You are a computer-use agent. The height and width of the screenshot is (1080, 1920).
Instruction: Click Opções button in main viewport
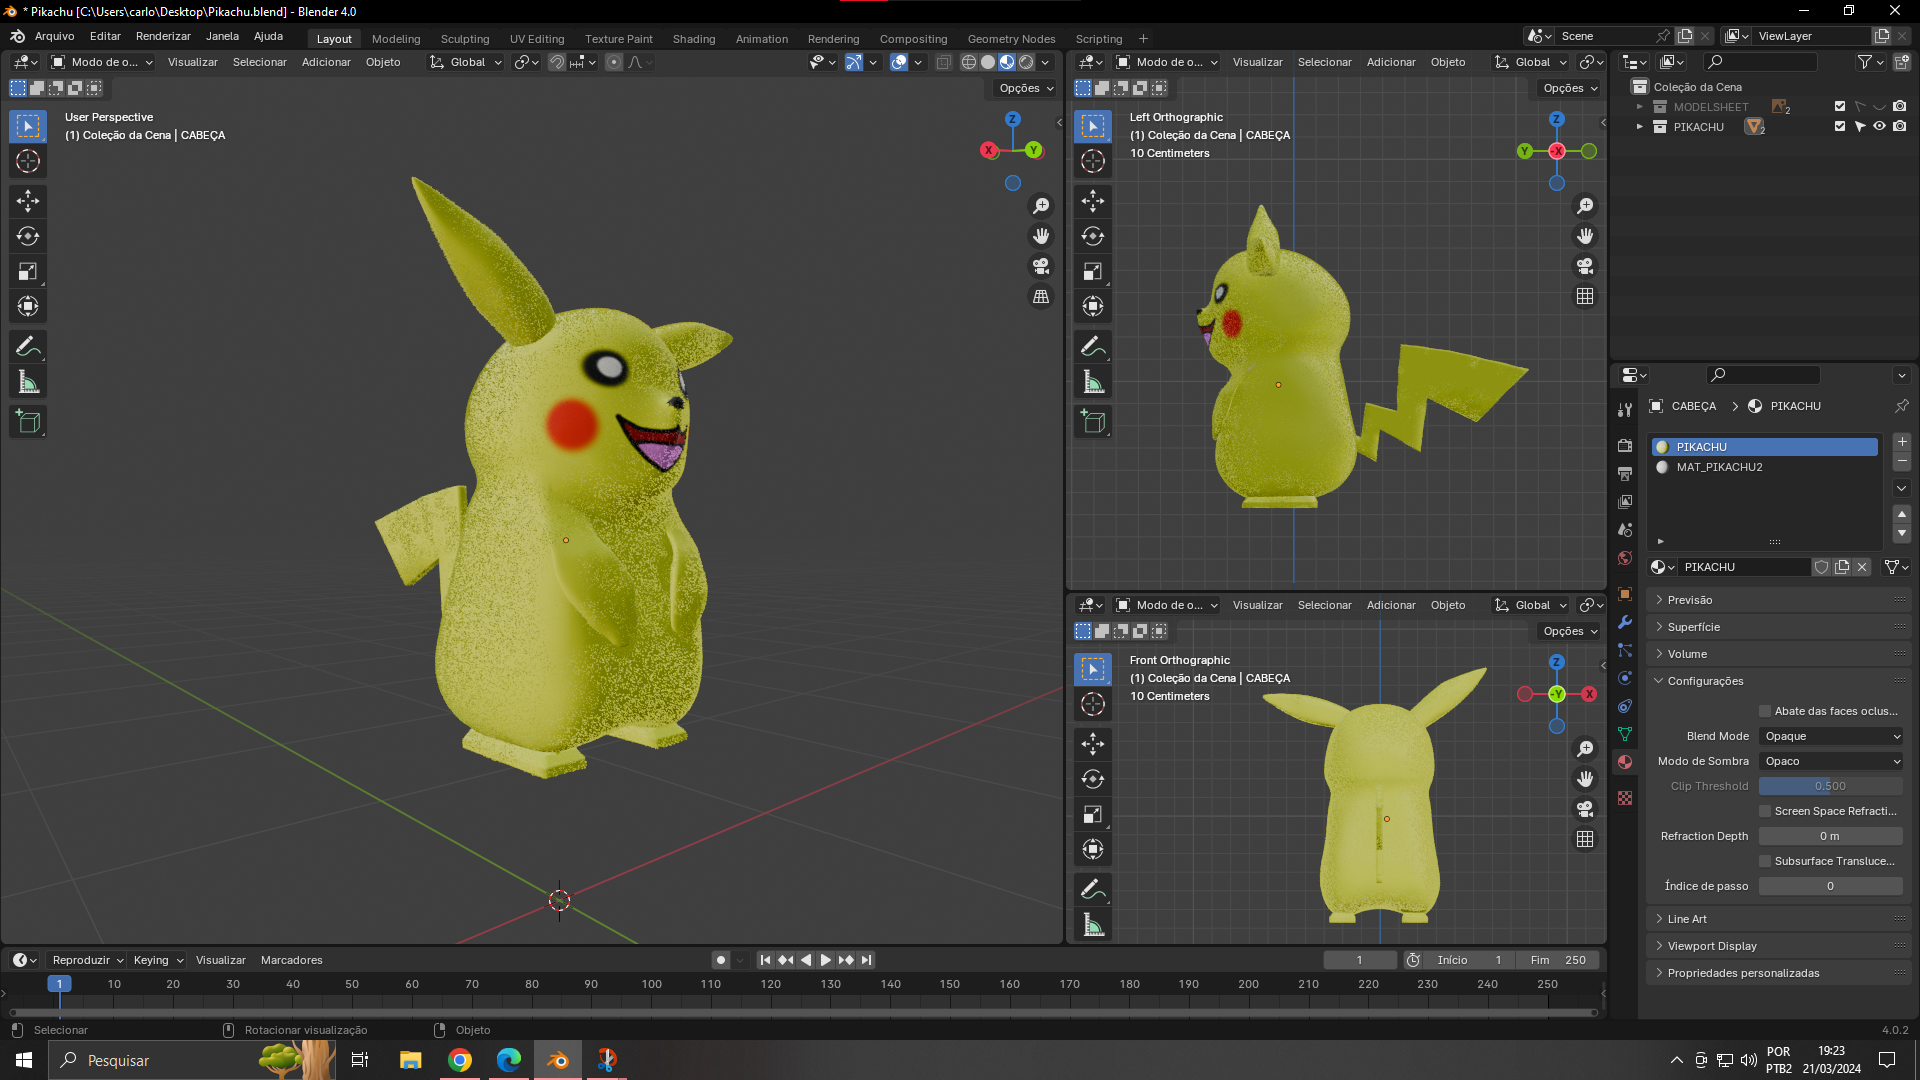pos(1026,88)
